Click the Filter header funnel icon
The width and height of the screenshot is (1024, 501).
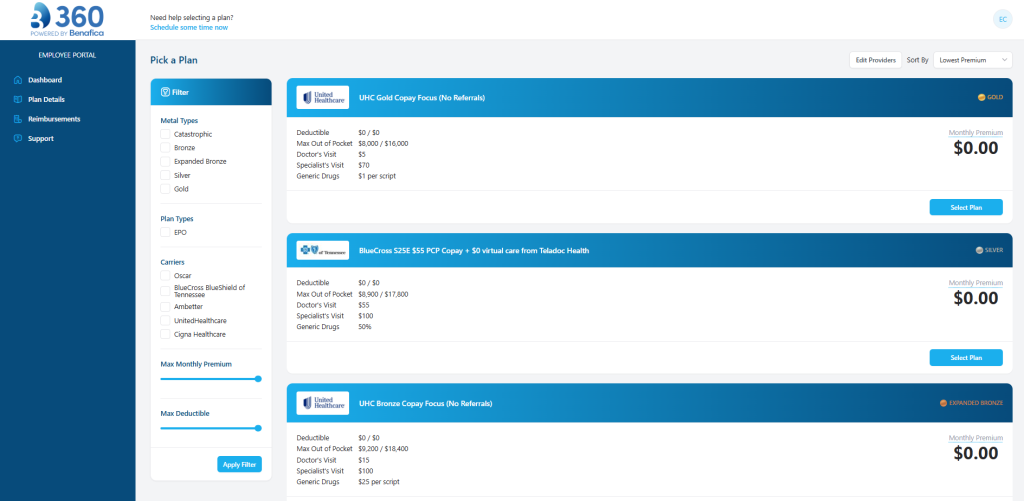165,92
